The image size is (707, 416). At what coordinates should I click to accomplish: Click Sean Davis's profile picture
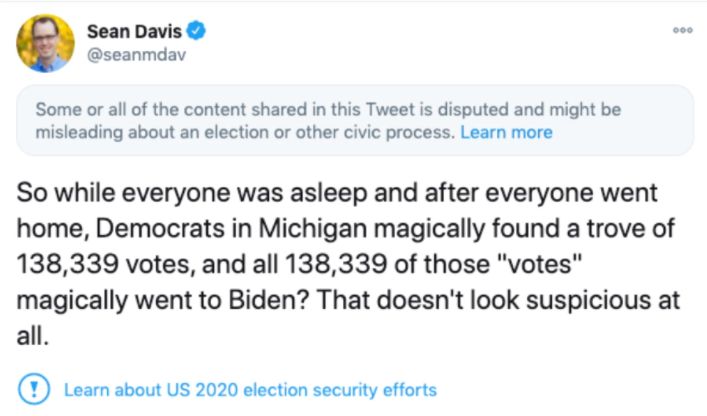coord(46,43)
